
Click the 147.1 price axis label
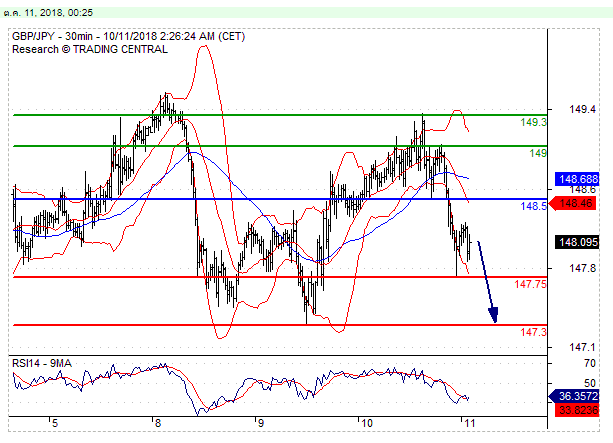pos(583,347)
